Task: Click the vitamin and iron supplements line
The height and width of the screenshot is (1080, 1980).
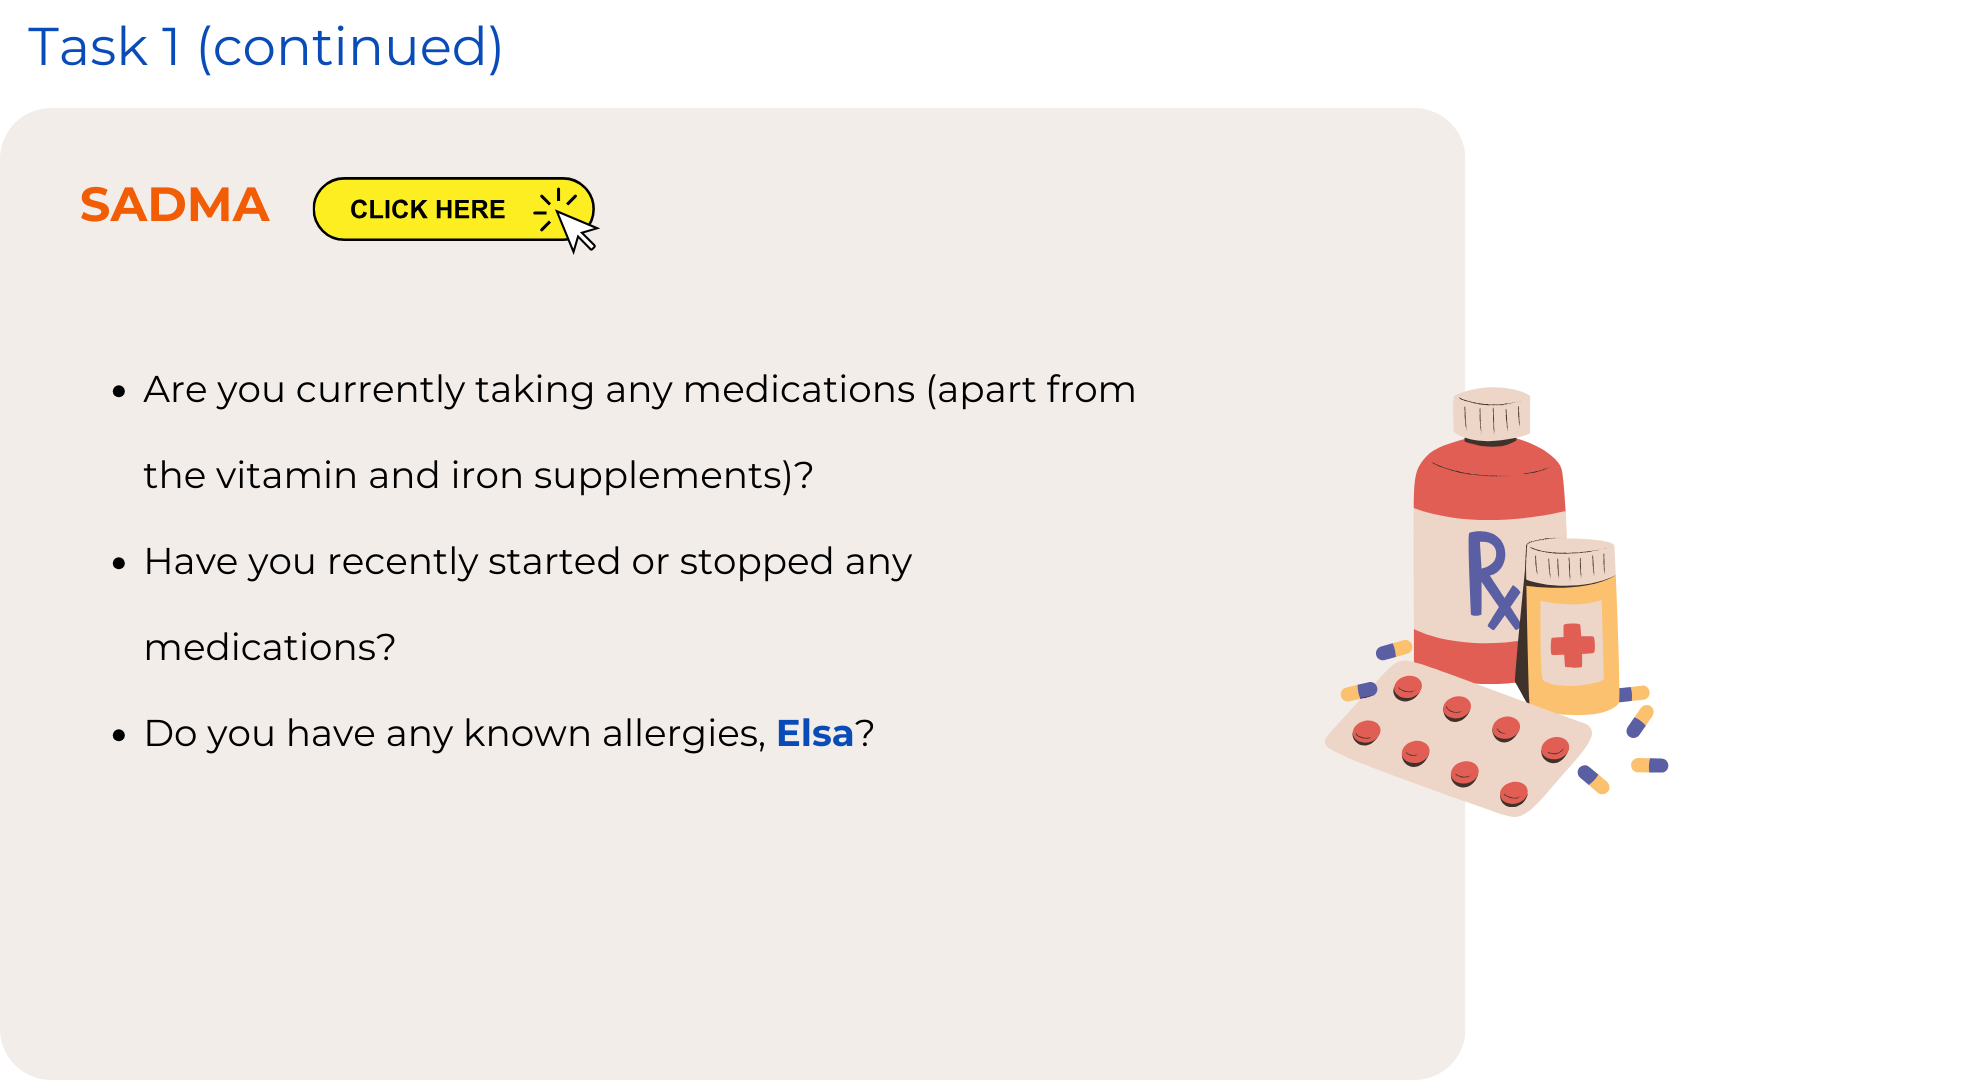Action: [x=478, y=475]
